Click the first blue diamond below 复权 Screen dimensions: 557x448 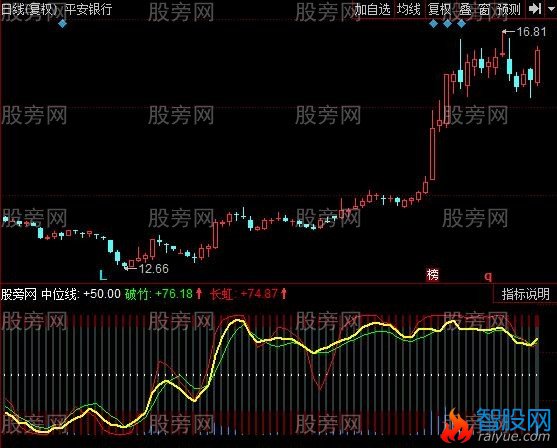433,24
